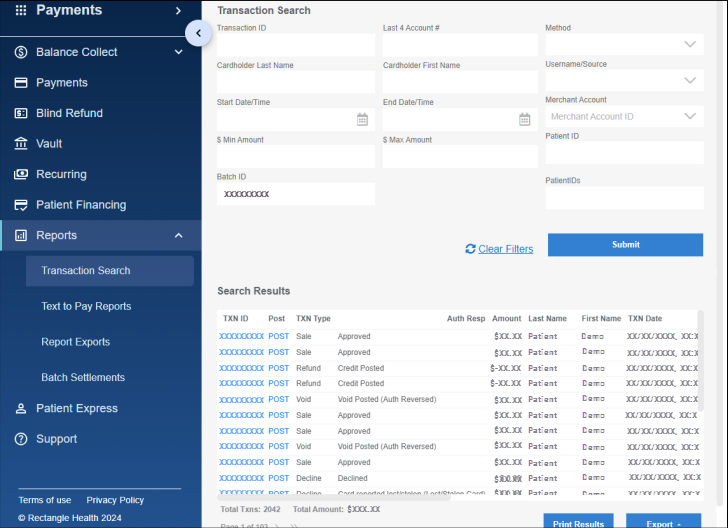The width and height of the screenshot is (728, 528).
Task: Open the Start Date/Time calendar picker
Action: click(x=362, y=119)
